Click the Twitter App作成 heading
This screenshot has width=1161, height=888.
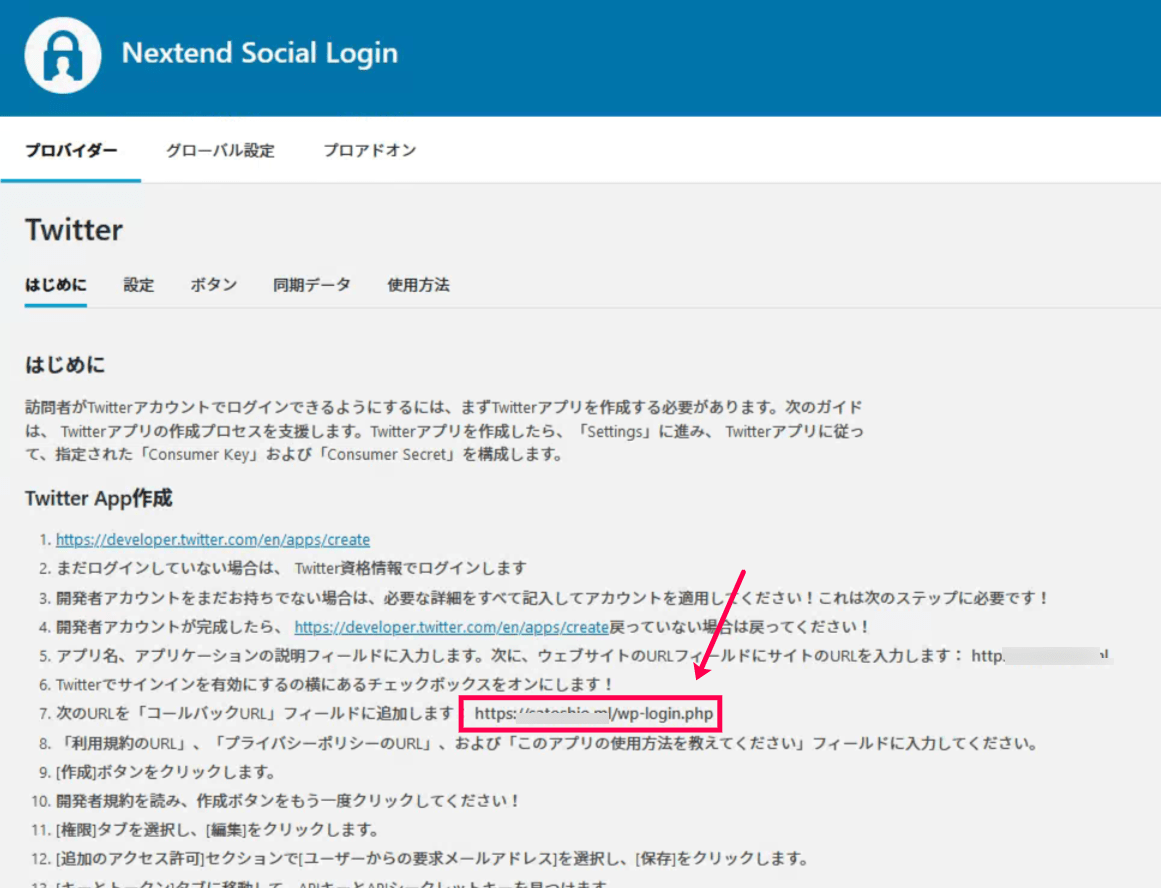[98, 498]
